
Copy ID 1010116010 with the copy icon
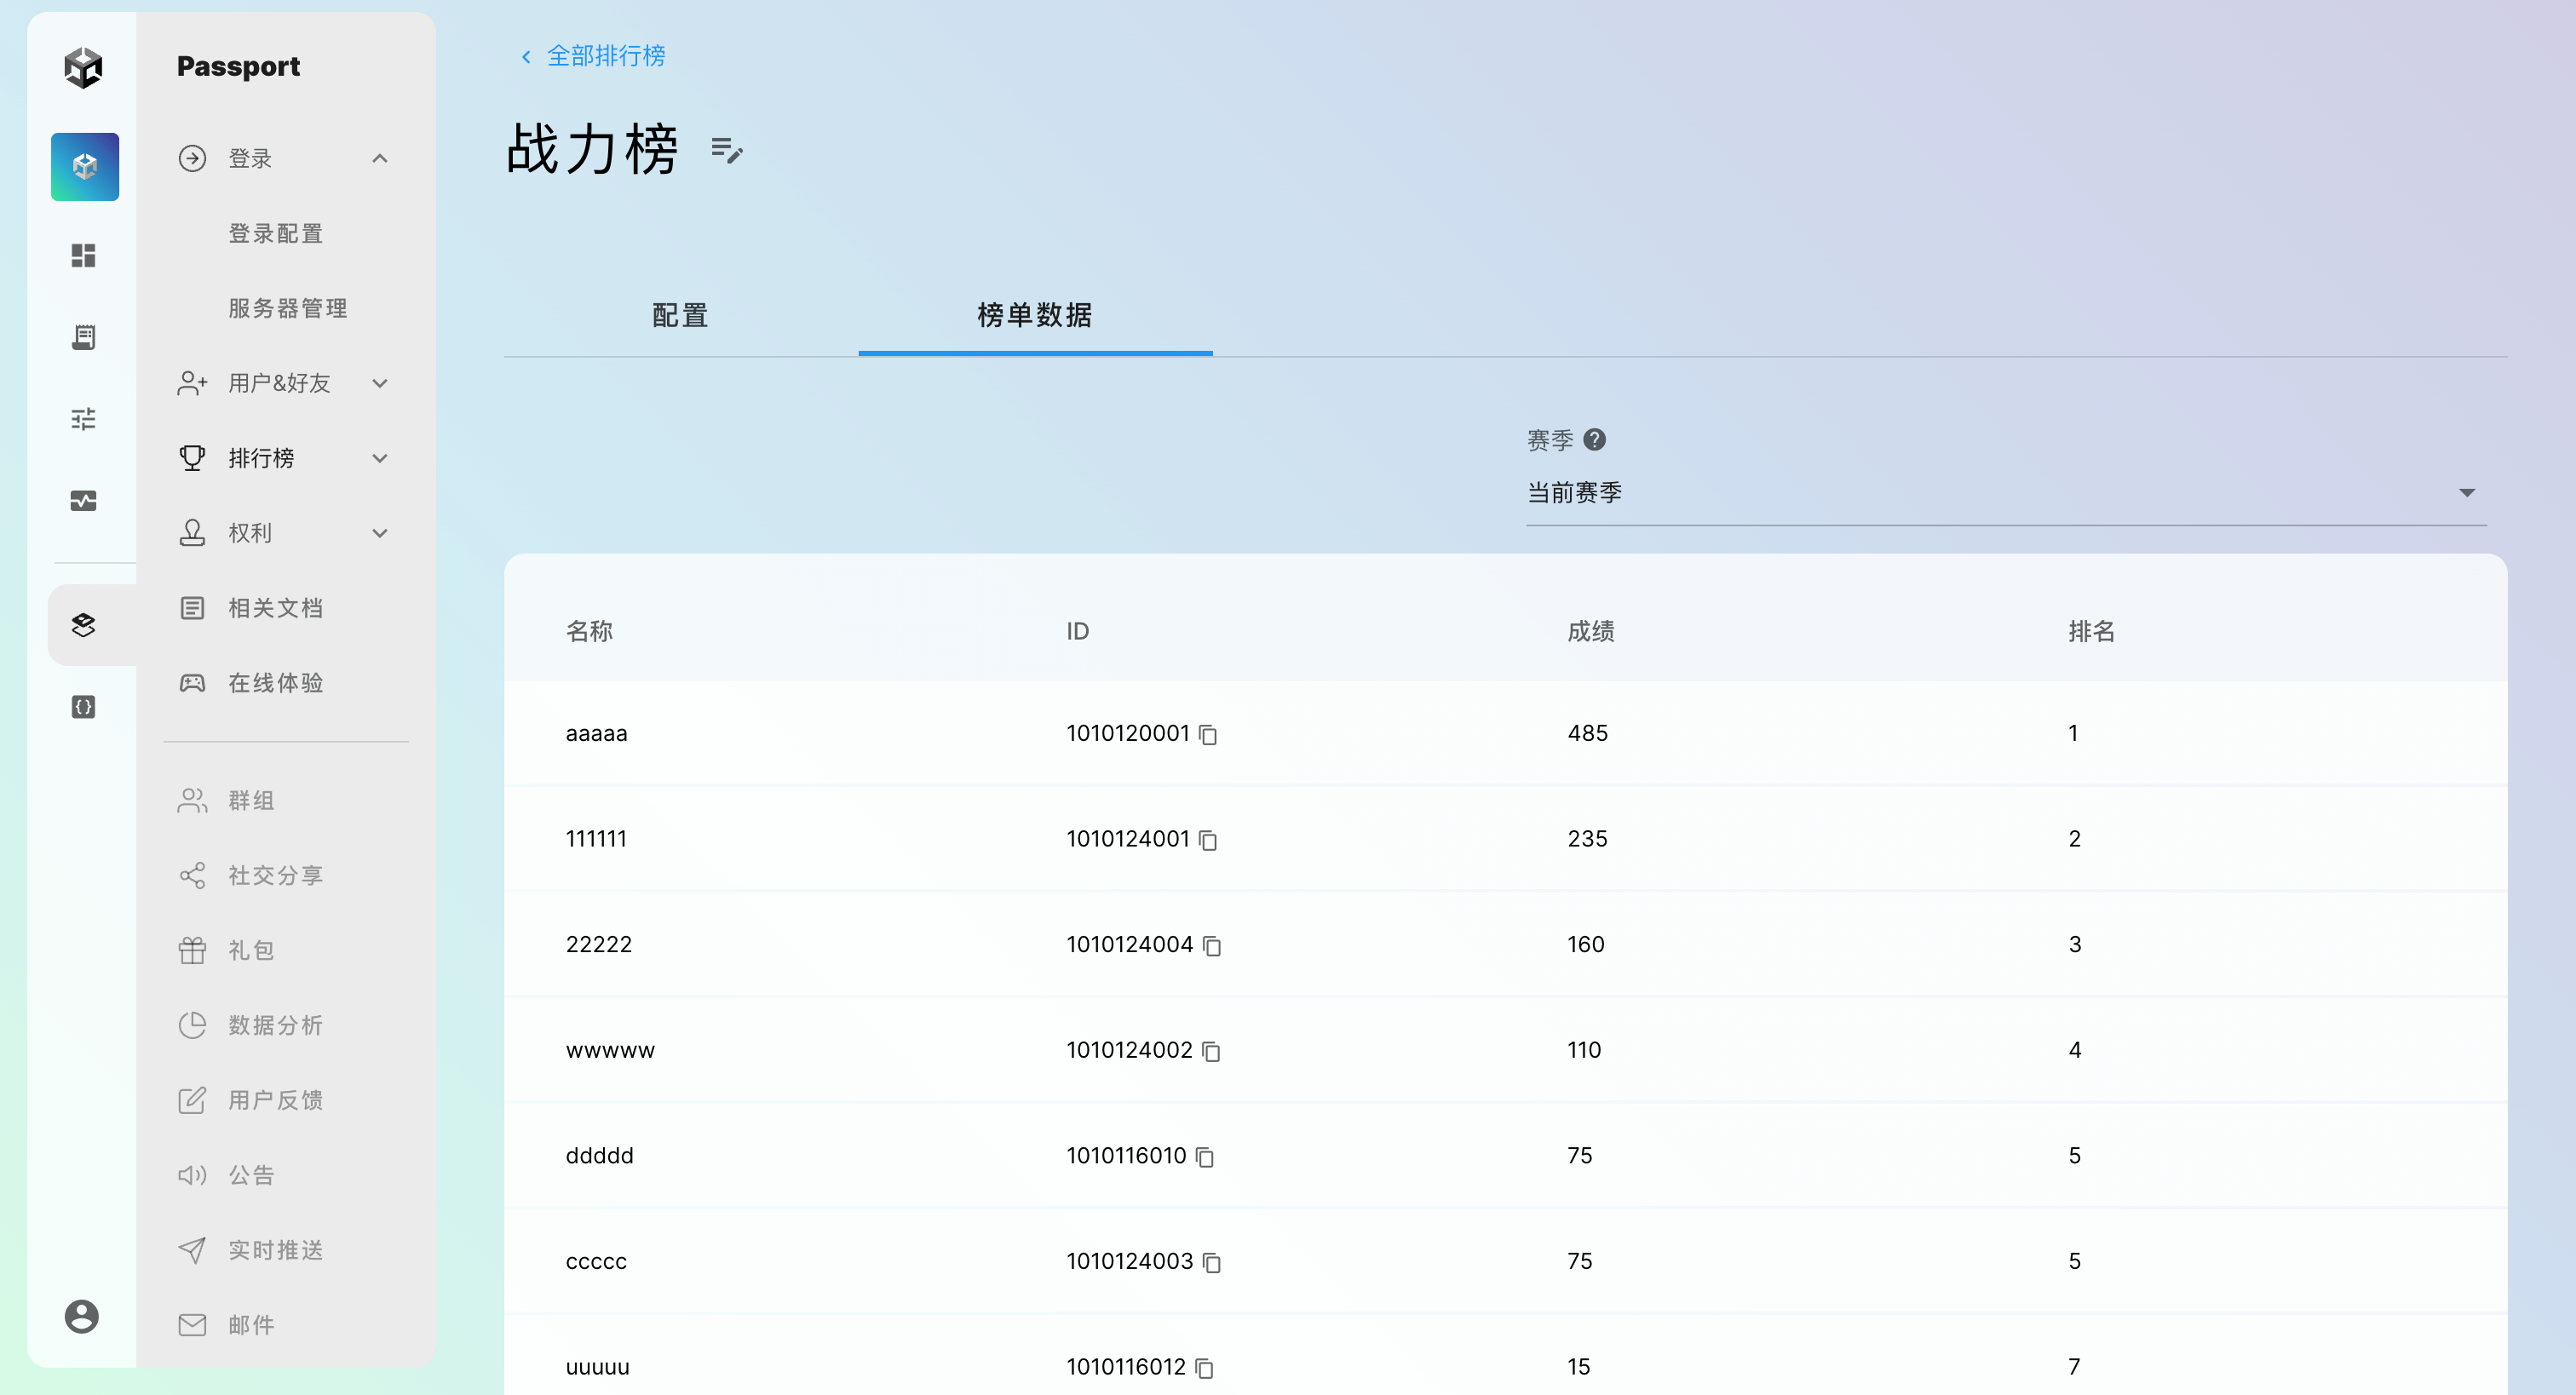pos(1205,1157)
